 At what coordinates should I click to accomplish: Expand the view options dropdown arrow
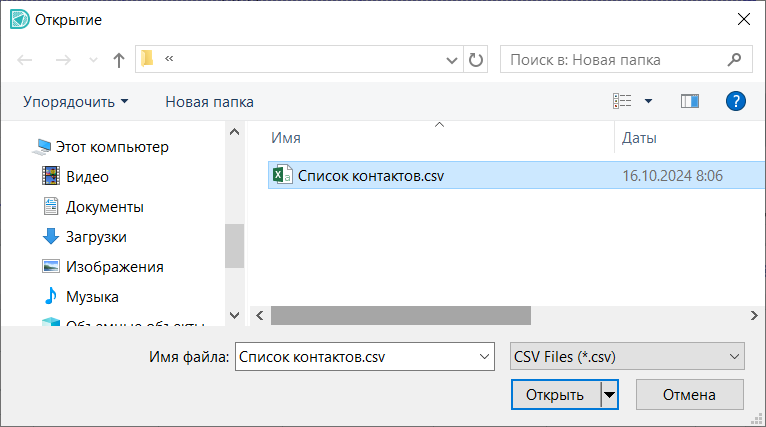click(x=648, y=101)
